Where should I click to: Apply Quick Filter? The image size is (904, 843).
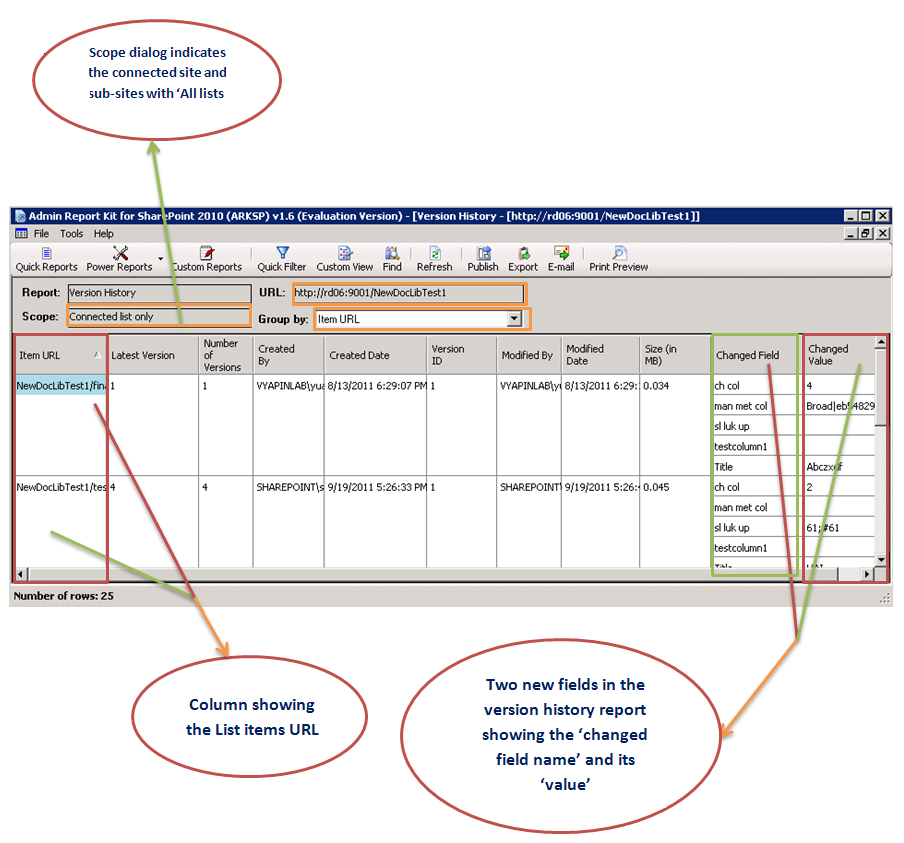(x=282, y=259)
